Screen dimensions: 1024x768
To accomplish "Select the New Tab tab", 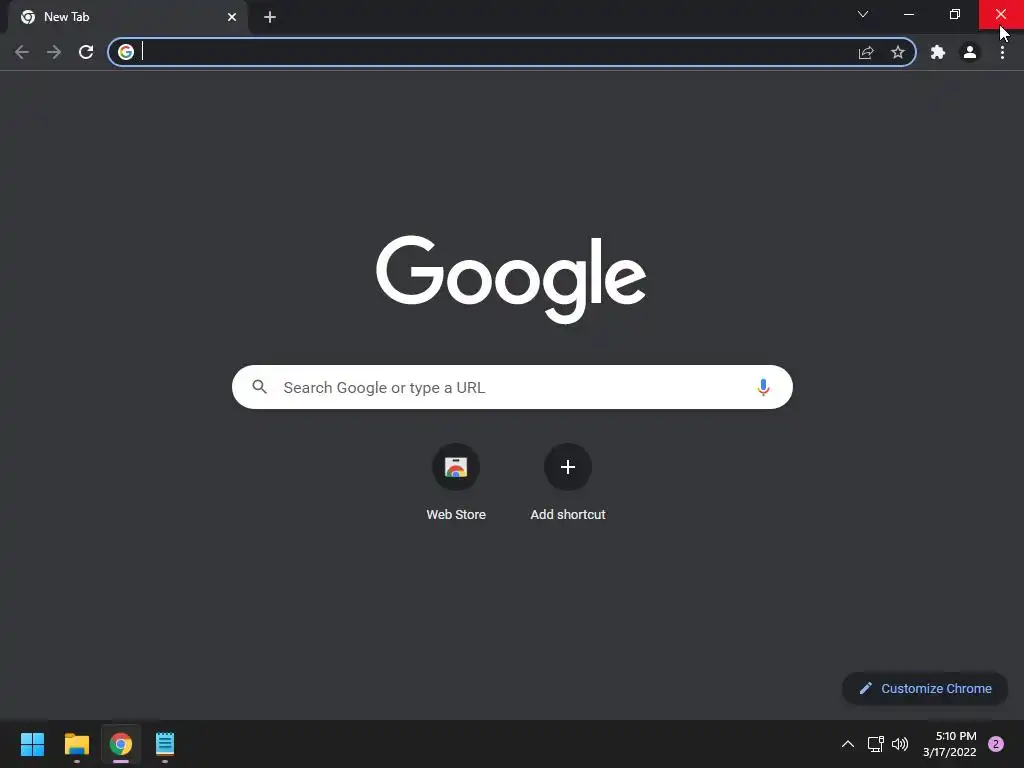I will pos(127,17).
